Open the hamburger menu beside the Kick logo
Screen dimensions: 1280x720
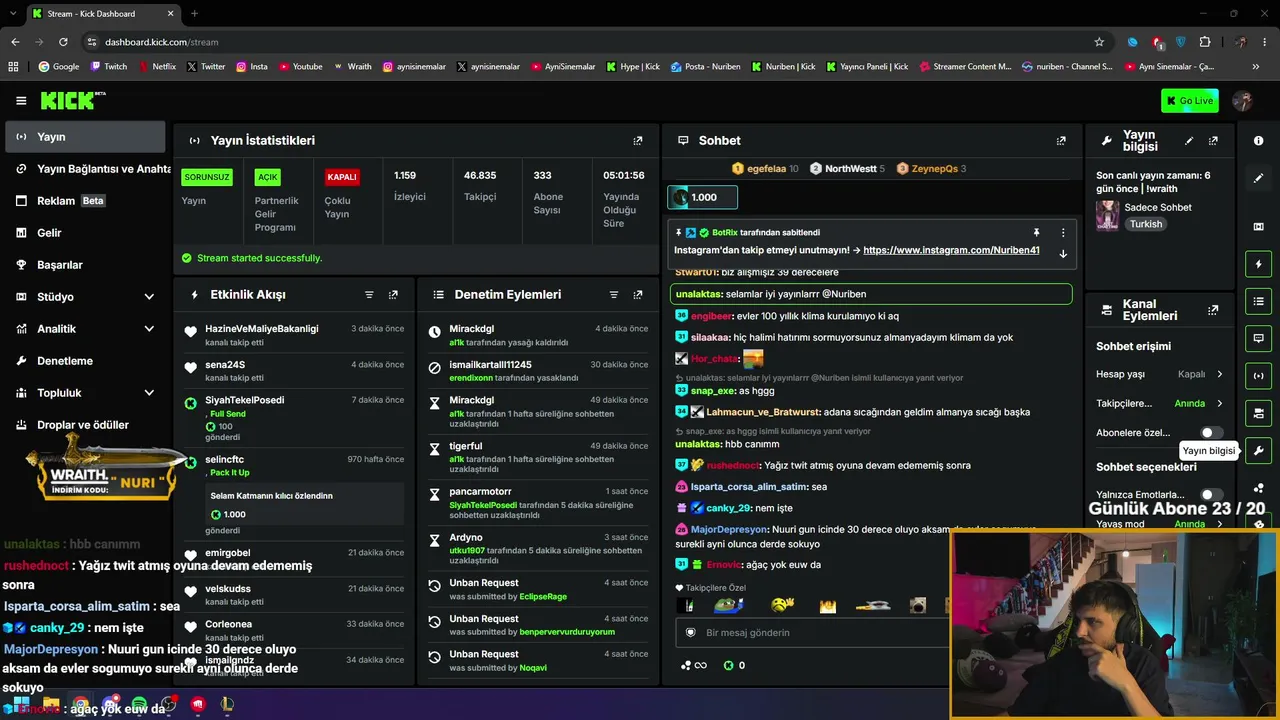pyautogui.click(x=21, y=100)
